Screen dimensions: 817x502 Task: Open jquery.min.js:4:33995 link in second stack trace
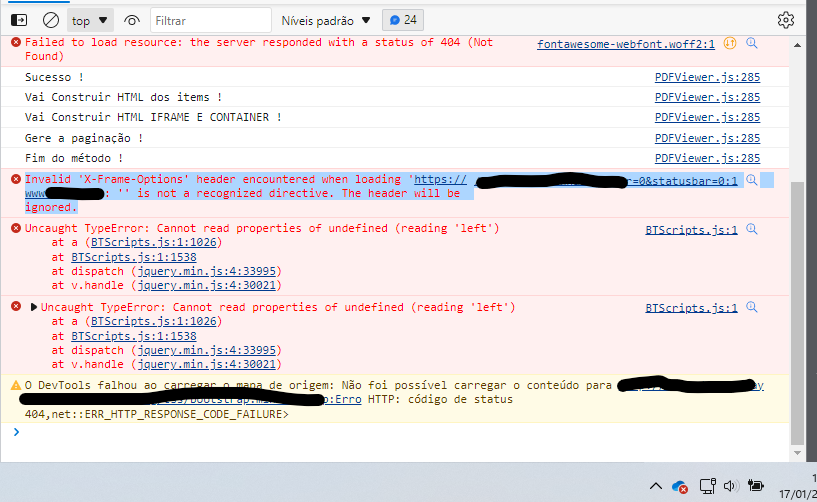click(x=207, y=350)
